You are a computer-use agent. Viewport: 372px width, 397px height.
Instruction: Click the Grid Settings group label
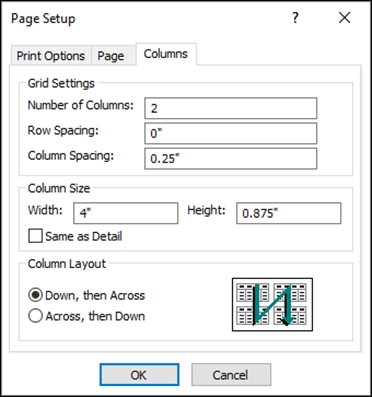61,83
